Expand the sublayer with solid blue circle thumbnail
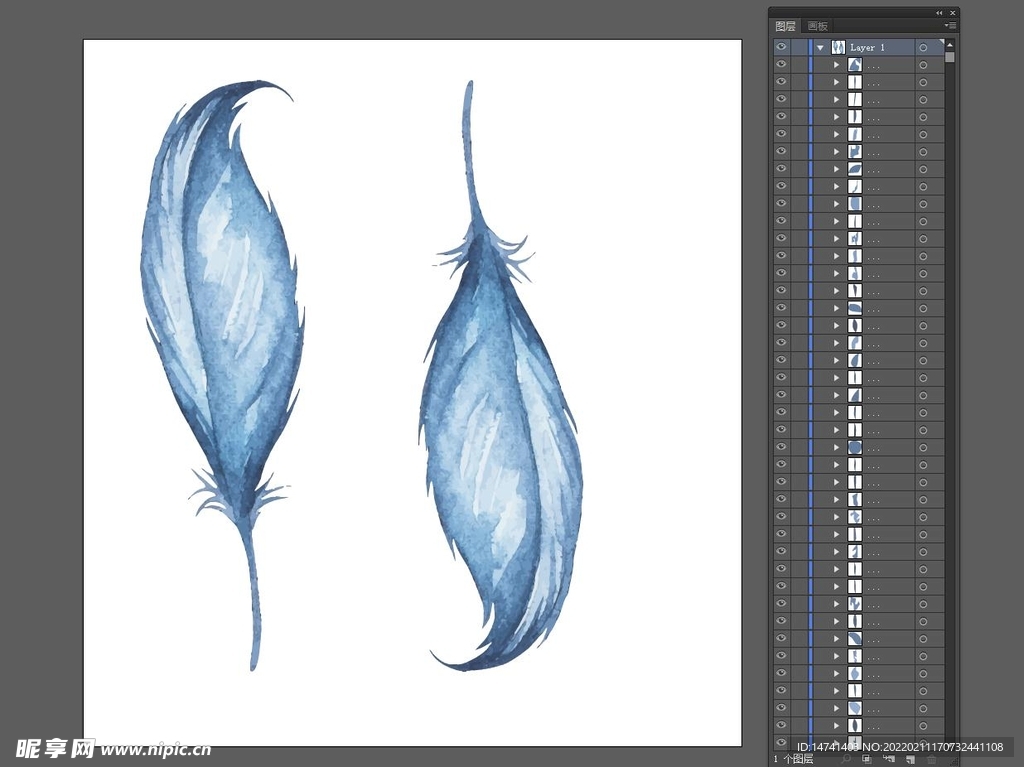Screen dimensions: 1024x767 (x=837, y=448)
